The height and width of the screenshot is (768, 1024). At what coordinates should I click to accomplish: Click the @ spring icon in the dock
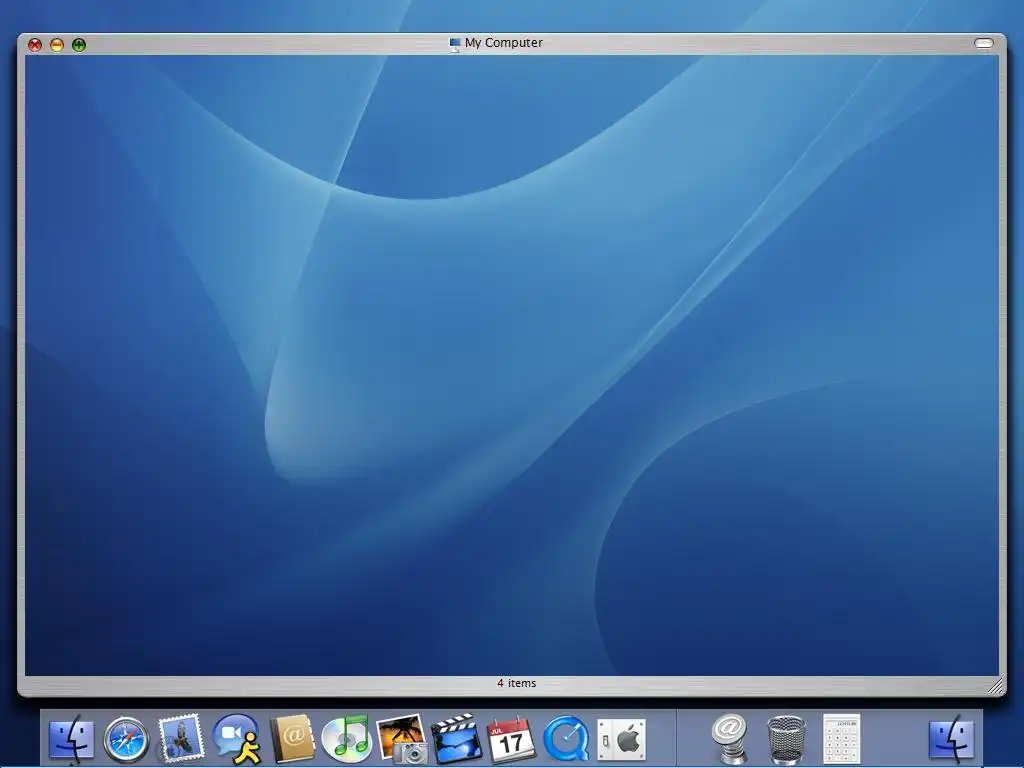[x=729, y=739]
